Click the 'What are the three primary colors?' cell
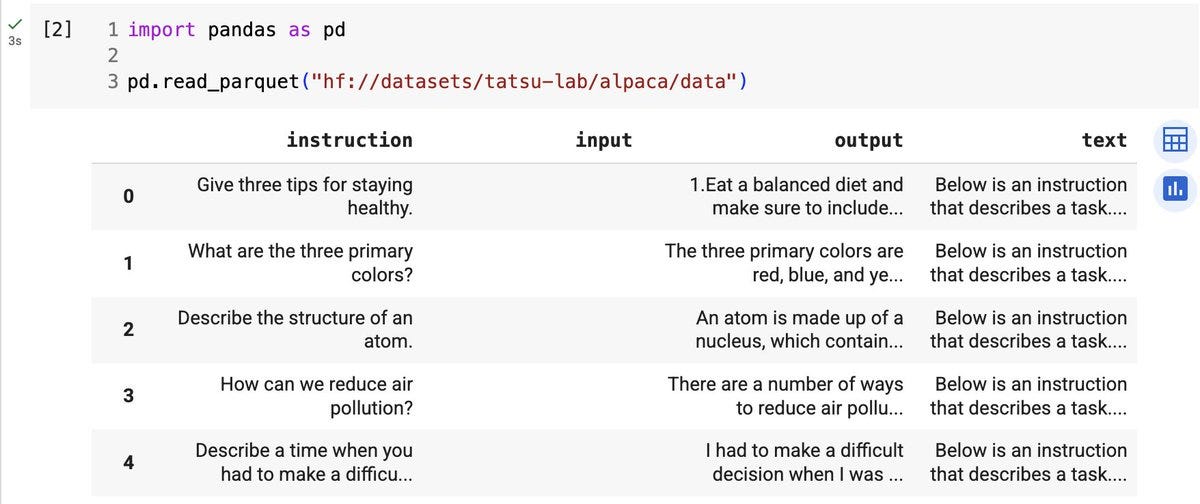This screenshot has height=504, width=1200. pos(300,263)
